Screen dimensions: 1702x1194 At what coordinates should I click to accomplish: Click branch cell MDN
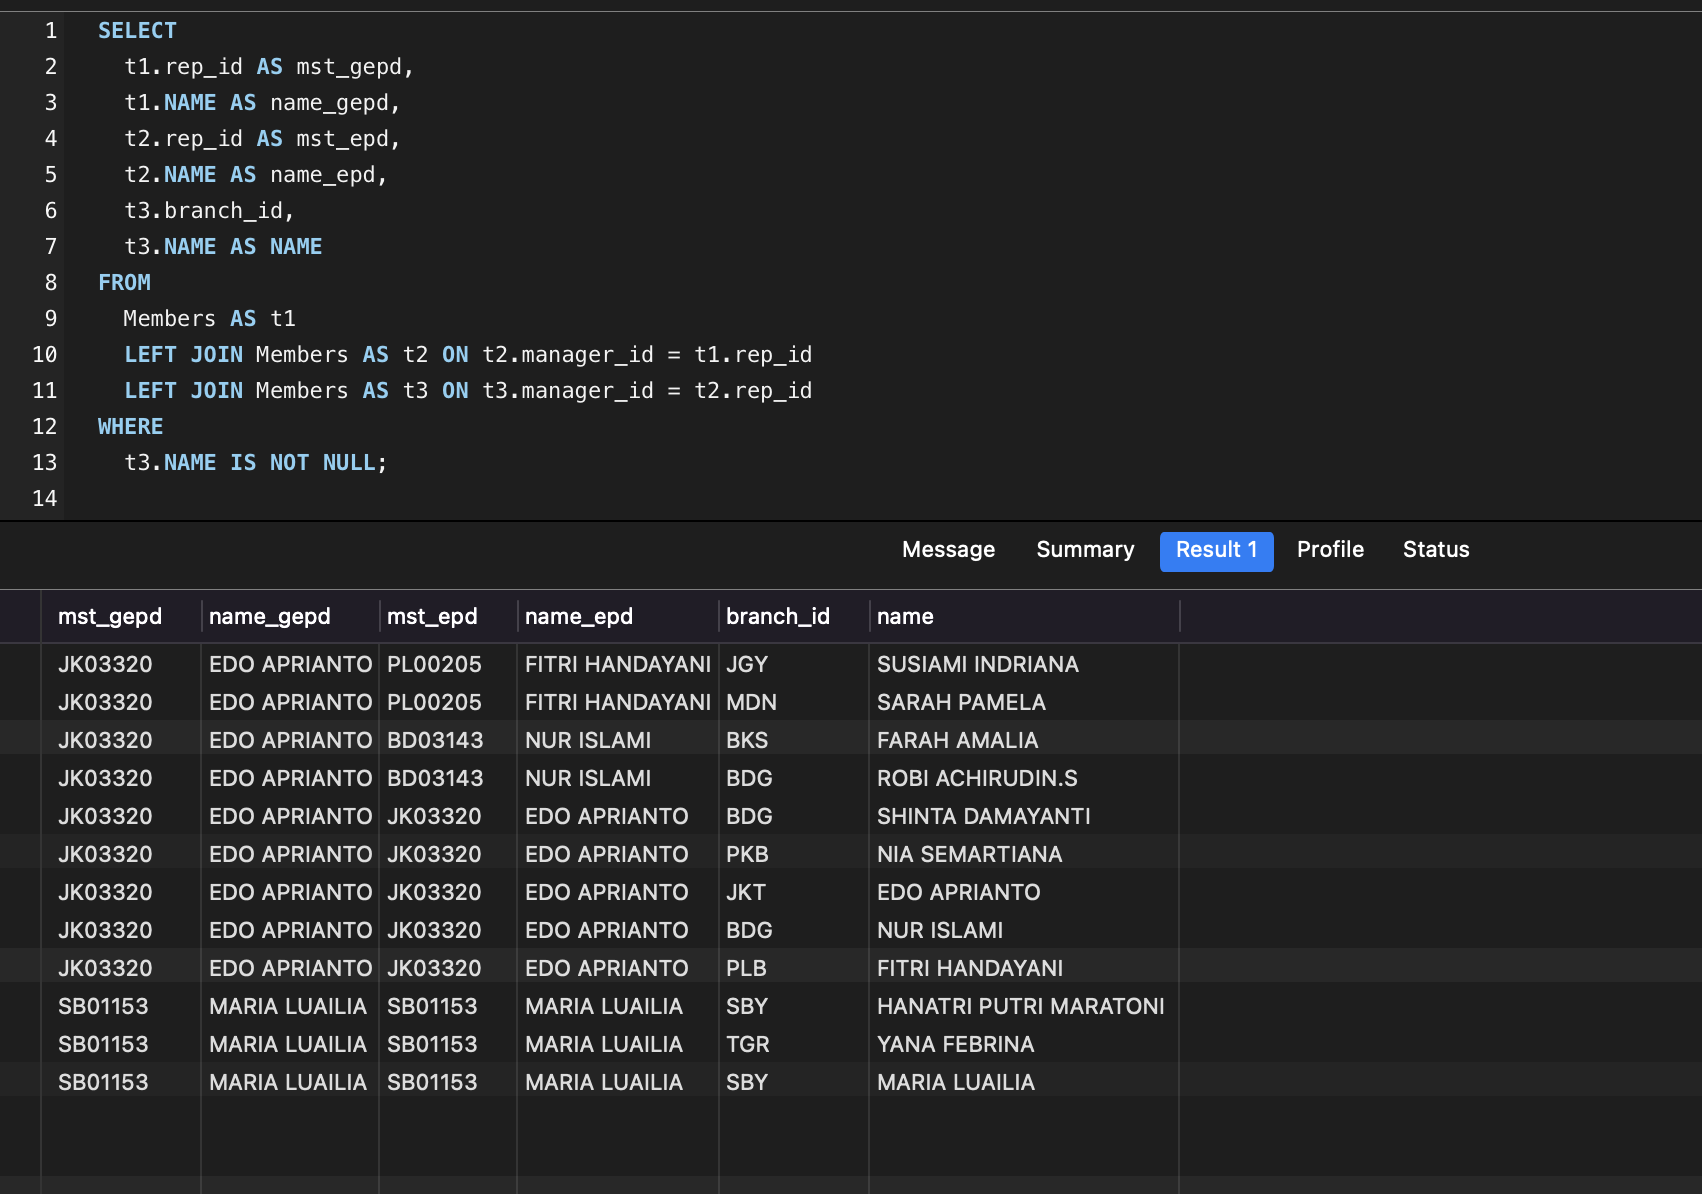(751, 703)
